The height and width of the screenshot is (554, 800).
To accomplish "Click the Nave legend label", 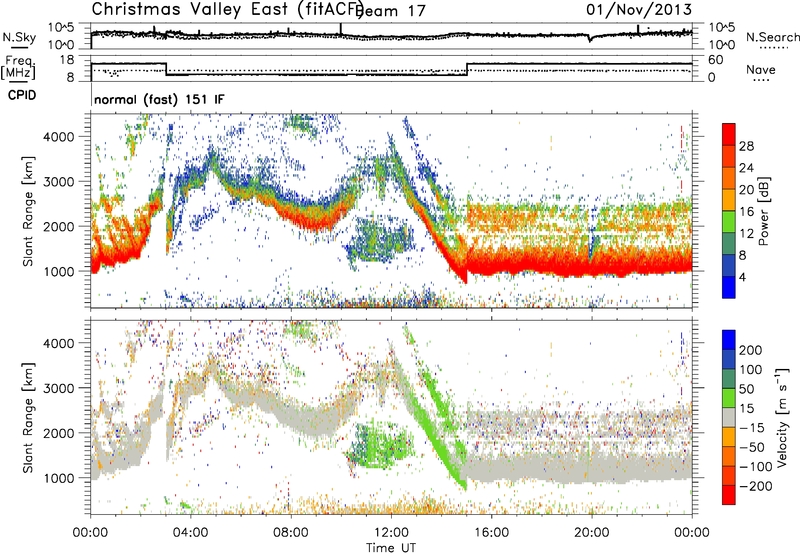I will click(761, 70).
